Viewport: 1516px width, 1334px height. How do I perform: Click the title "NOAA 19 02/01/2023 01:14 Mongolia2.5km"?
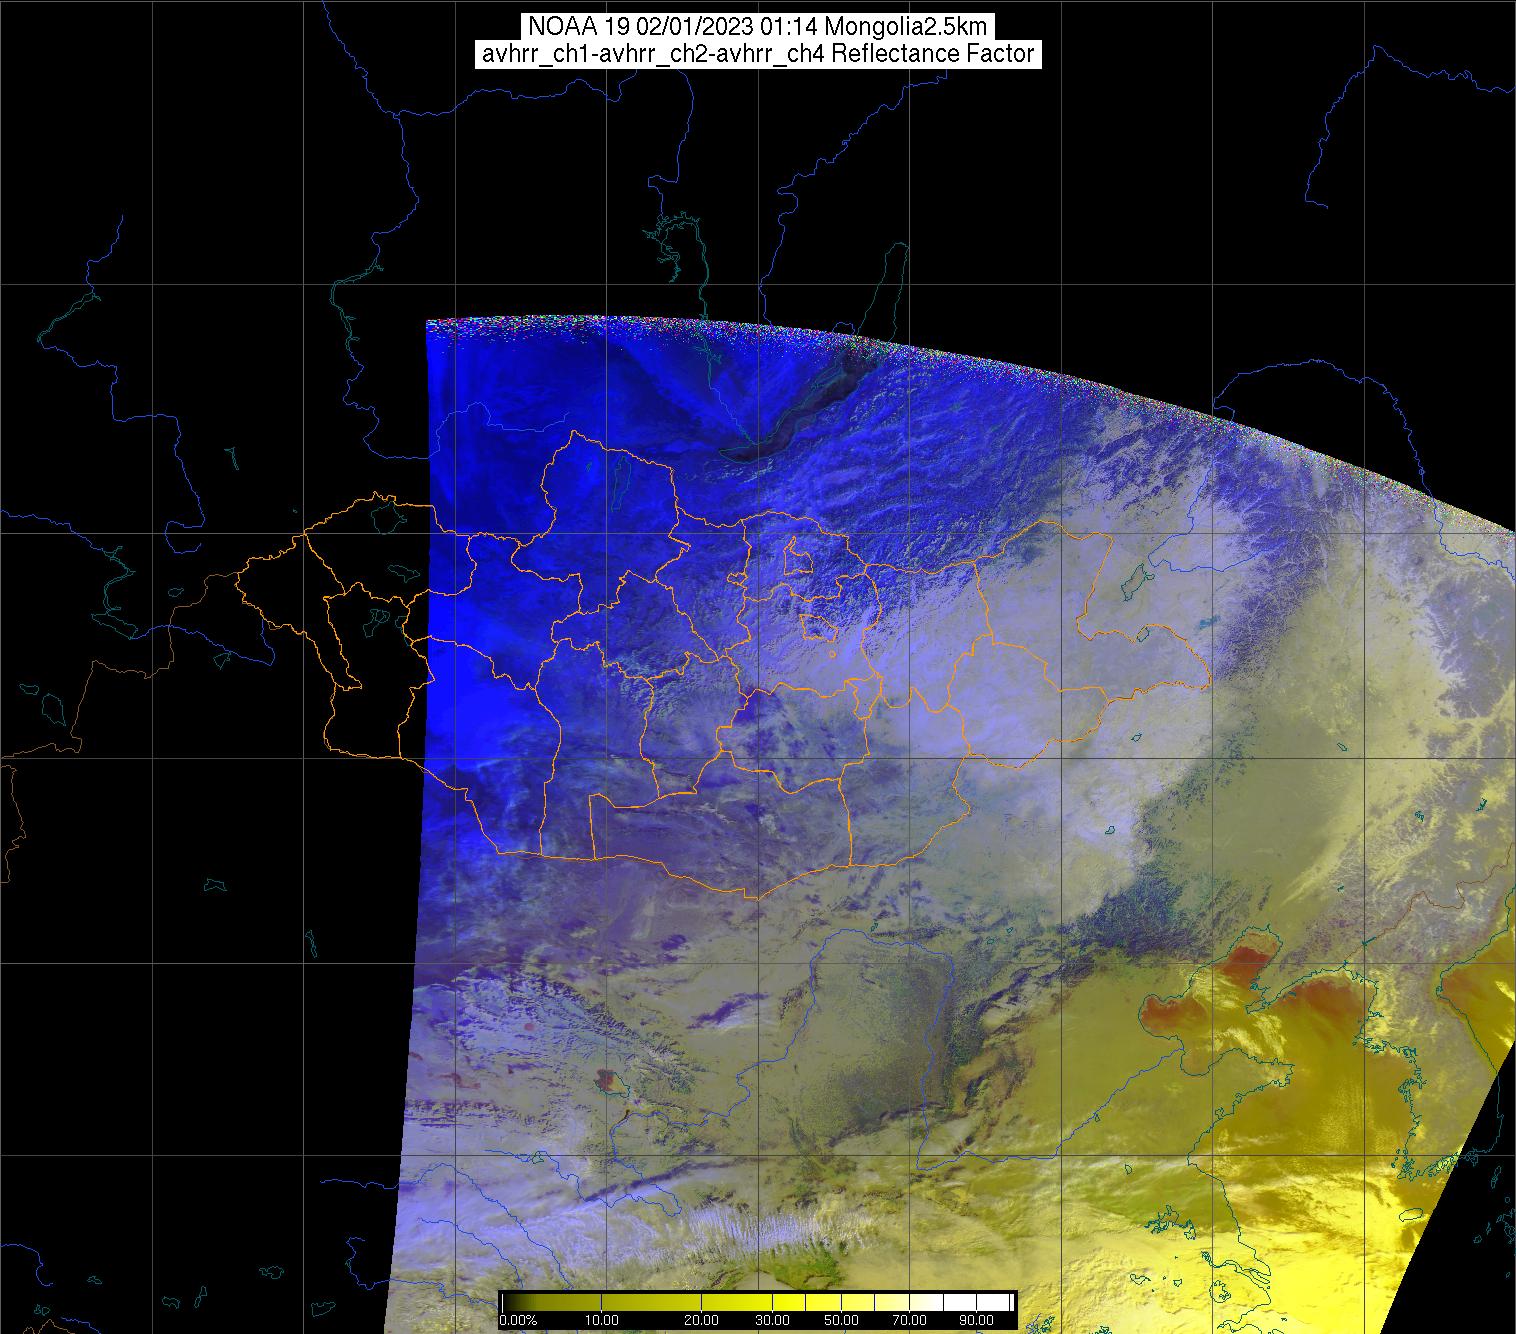757,26
